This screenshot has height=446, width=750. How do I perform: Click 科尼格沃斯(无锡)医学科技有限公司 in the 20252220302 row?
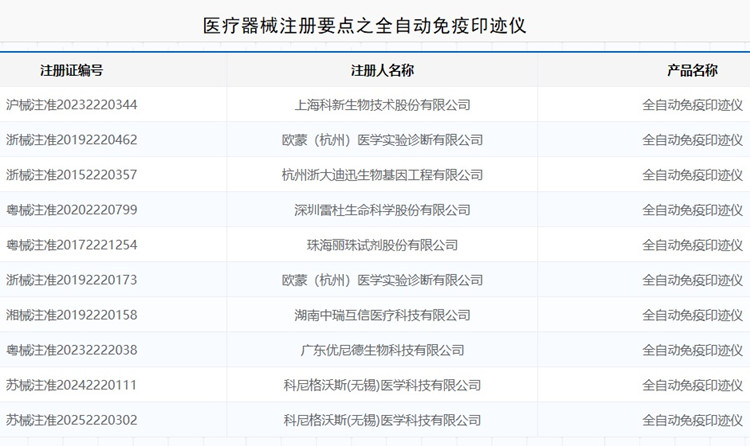[x=382, y=420]
